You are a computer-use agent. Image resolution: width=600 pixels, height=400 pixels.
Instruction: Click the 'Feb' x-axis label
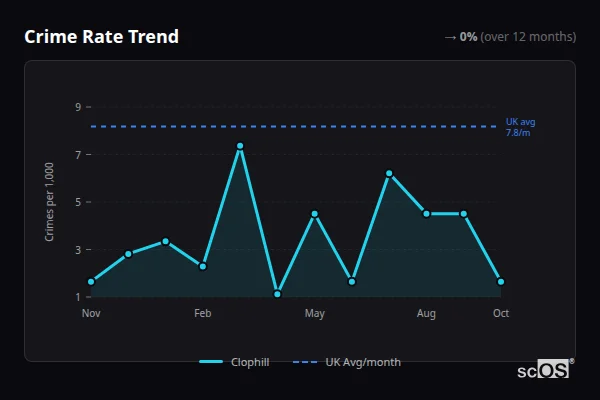click(203, 313)
